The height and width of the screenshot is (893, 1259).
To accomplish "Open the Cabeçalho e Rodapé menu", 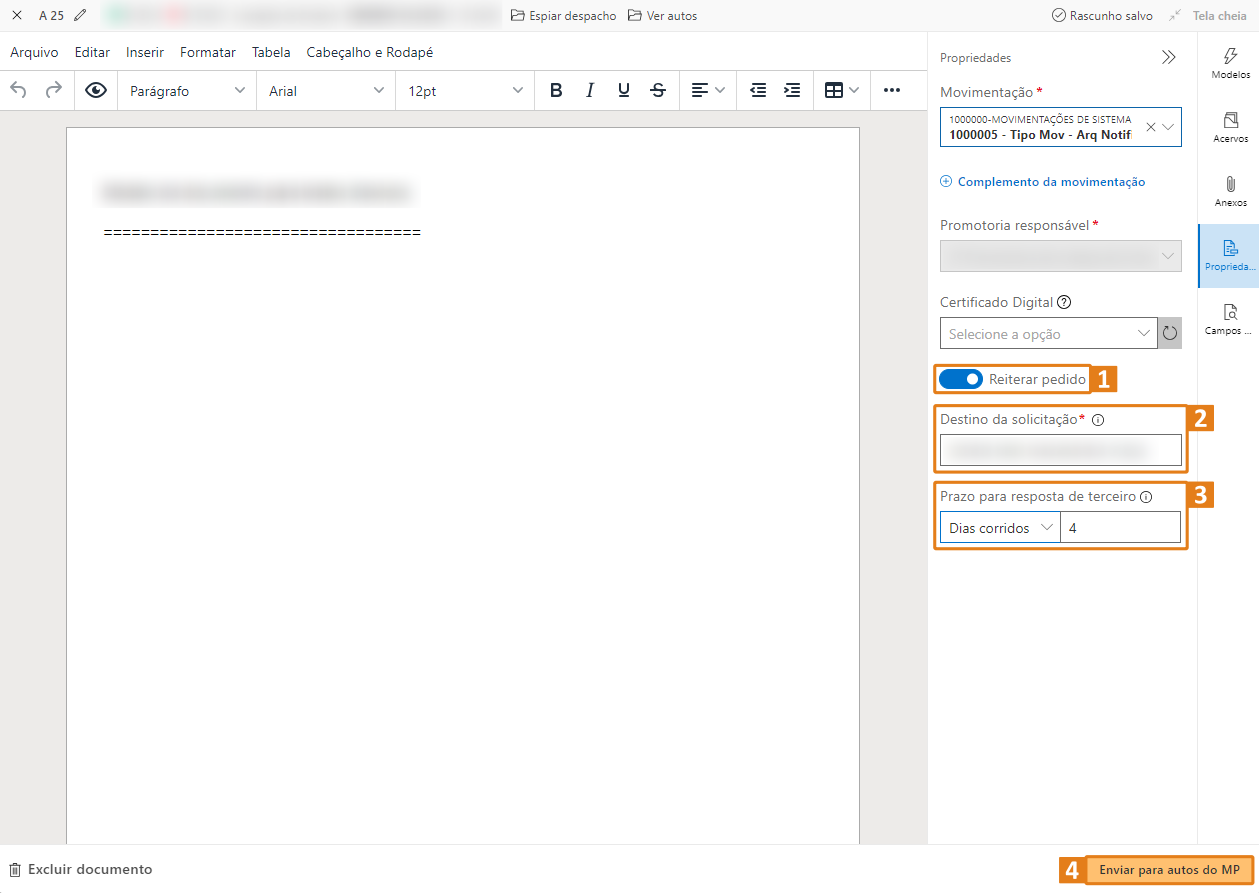I will coord(369,52).
